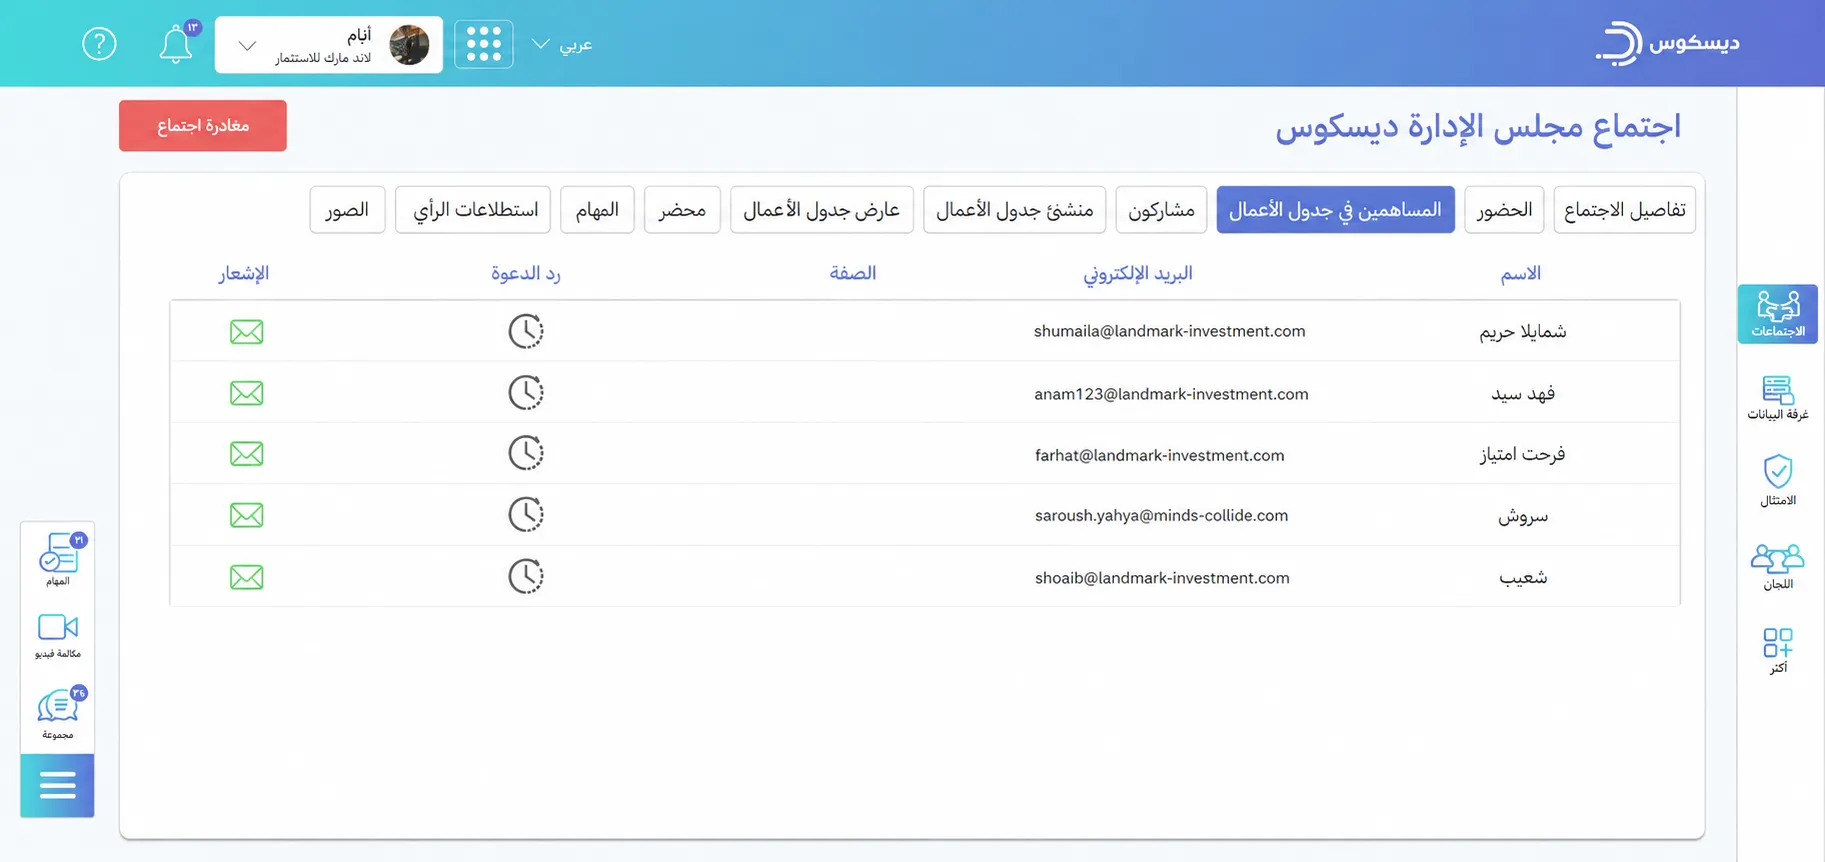
Task: Click the ديسكوس logo
Action: point(1667,44)
